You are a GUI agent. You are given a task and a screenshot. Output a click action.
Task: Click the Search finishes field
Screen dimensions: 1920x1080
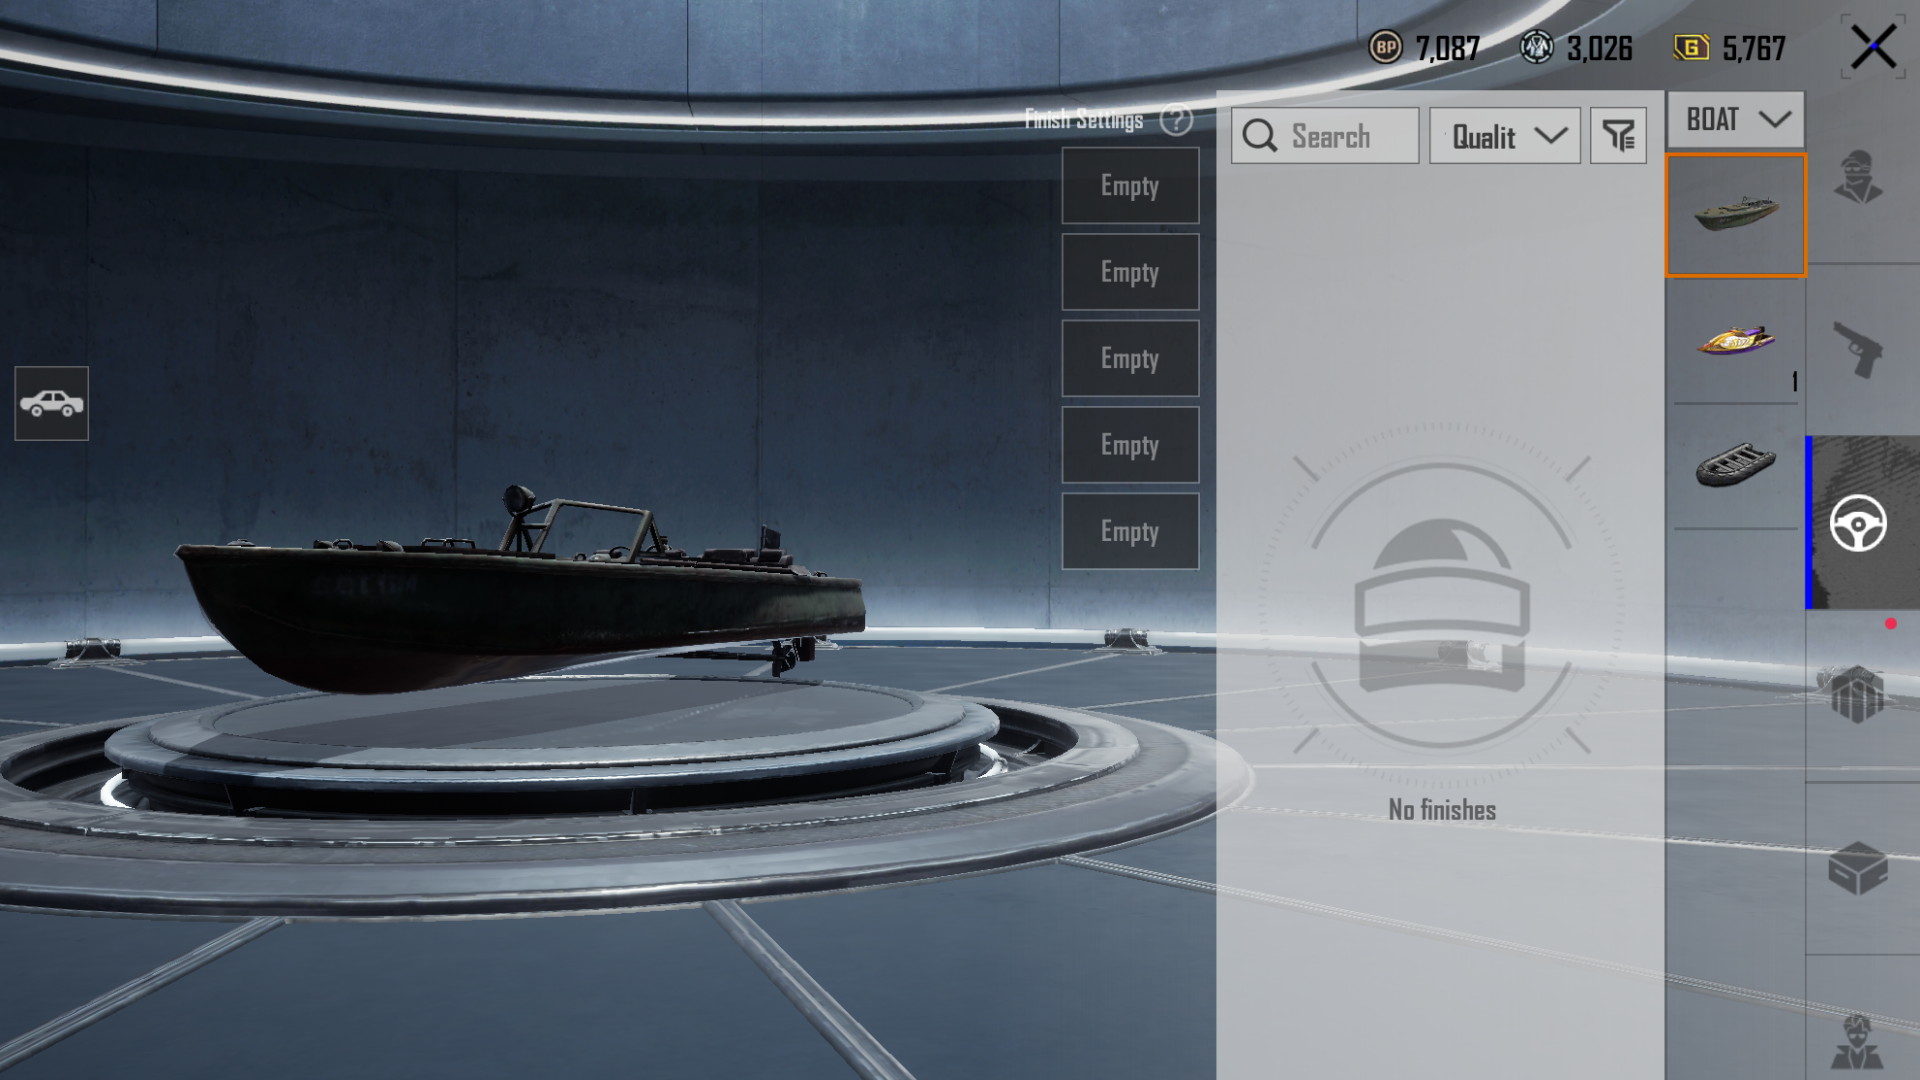[x=1325, y=136]
